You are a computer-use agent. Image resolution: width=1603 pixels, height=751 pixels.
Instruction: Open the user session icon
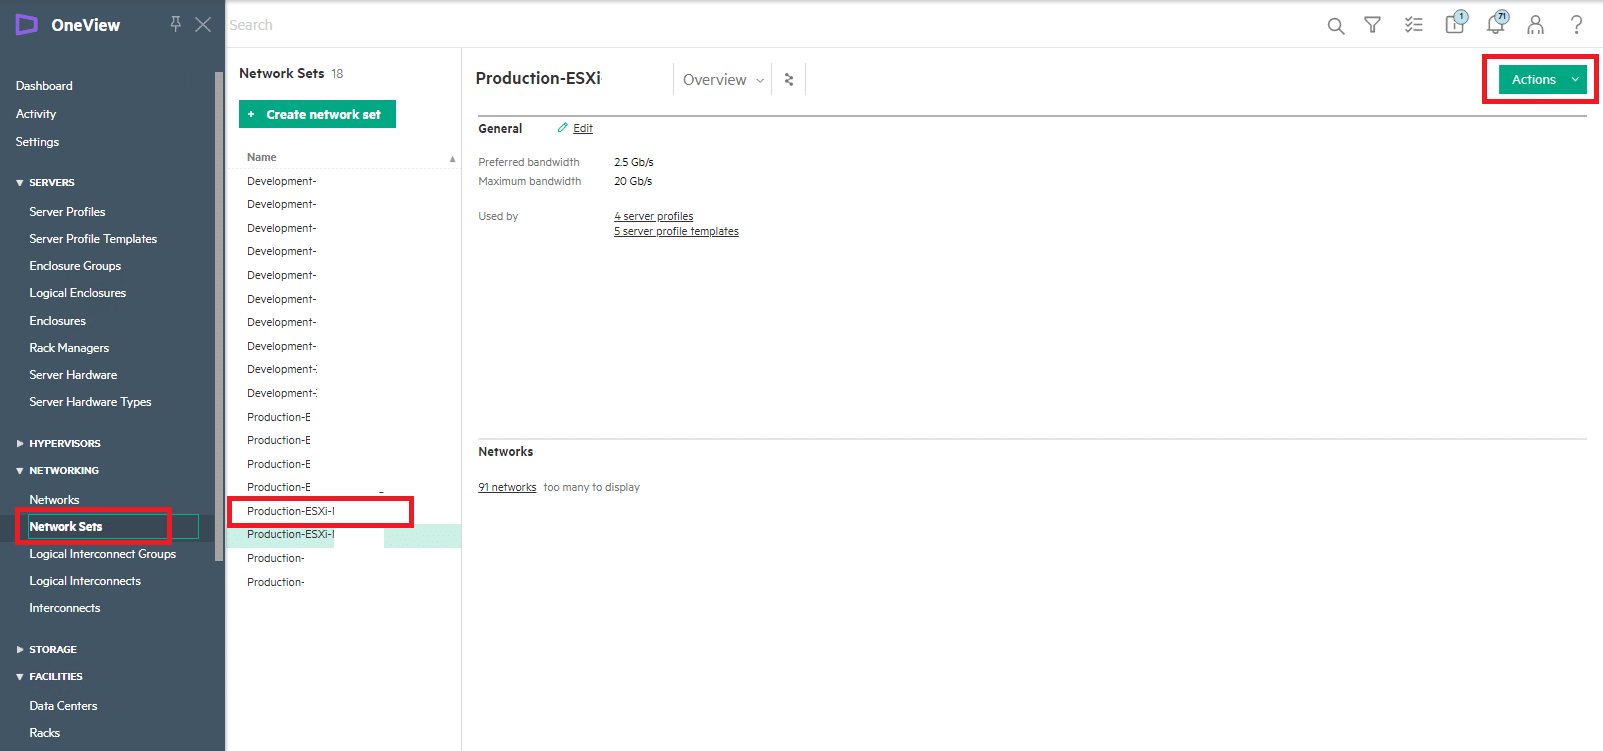click(x=1535, y=25)
